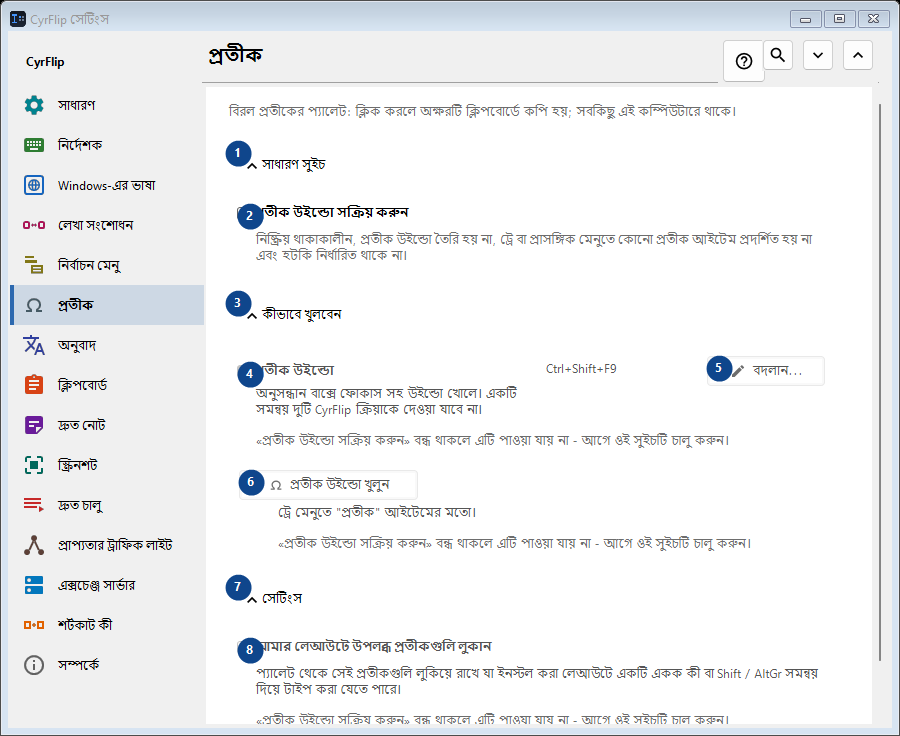This screenshot has width=900, height=736.
Task: Click the up chevron button in header
Action: point(858,55)
